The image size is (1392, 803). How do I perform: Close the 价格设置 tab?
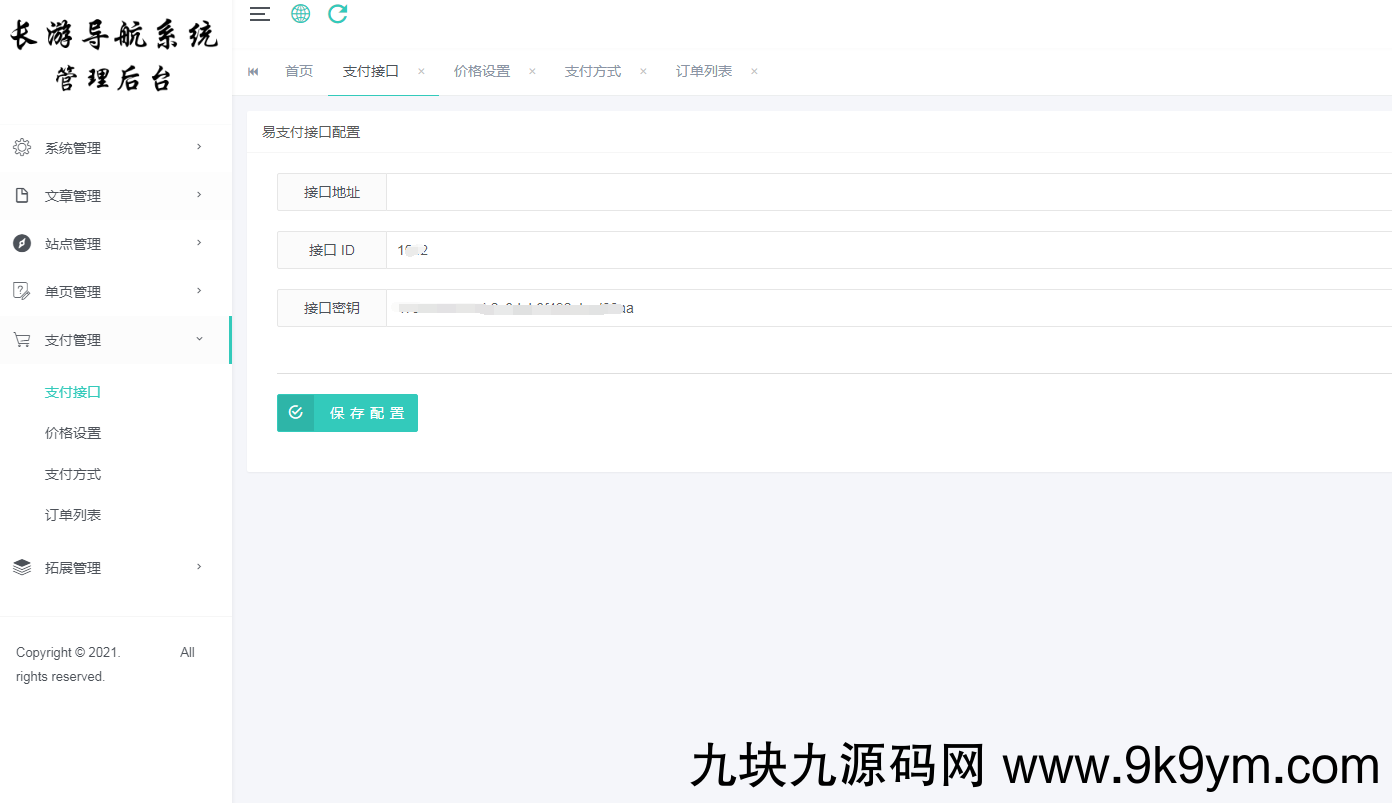[532, 72]
